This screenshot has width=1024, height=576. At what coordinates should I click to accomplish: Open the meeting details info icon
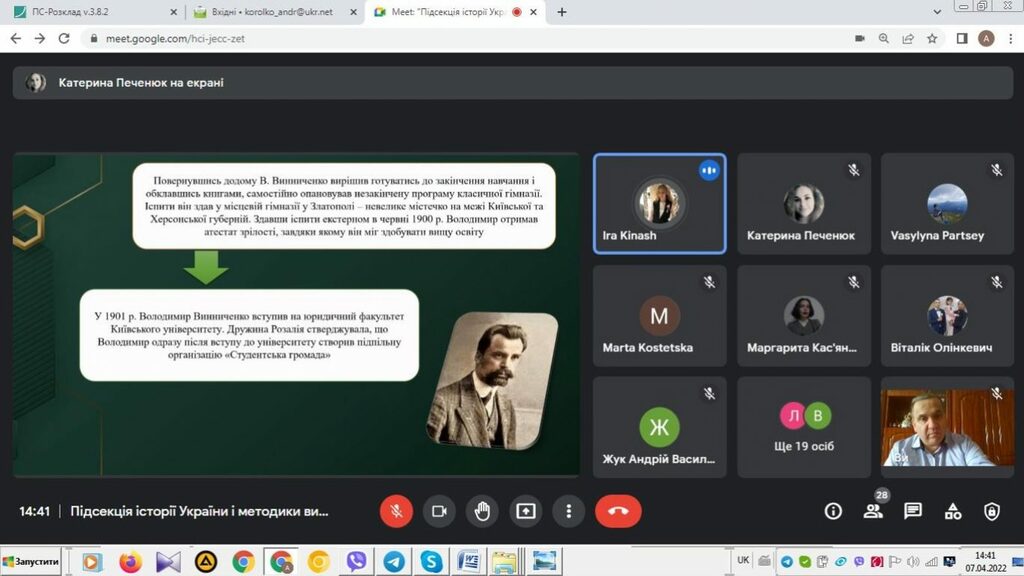click(x=833, y=511)
